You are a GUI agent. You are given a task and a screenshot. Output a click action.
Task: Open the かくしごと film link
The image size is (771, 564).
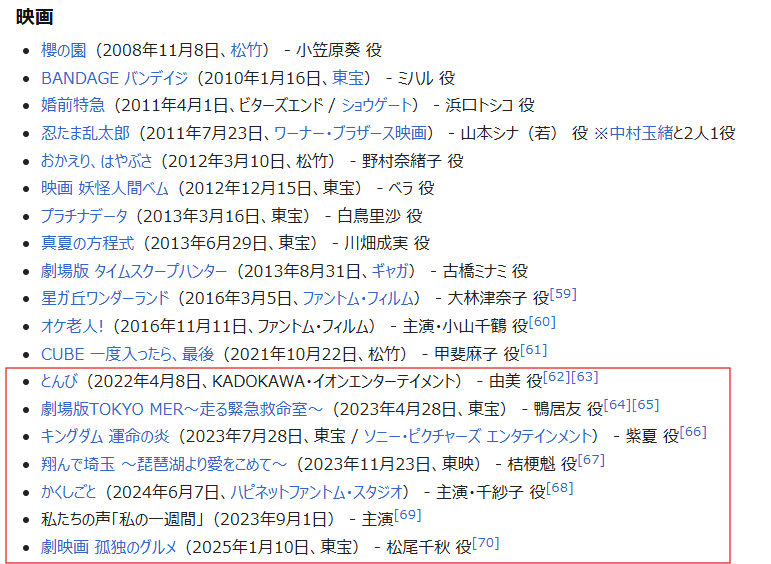point(68,492)
